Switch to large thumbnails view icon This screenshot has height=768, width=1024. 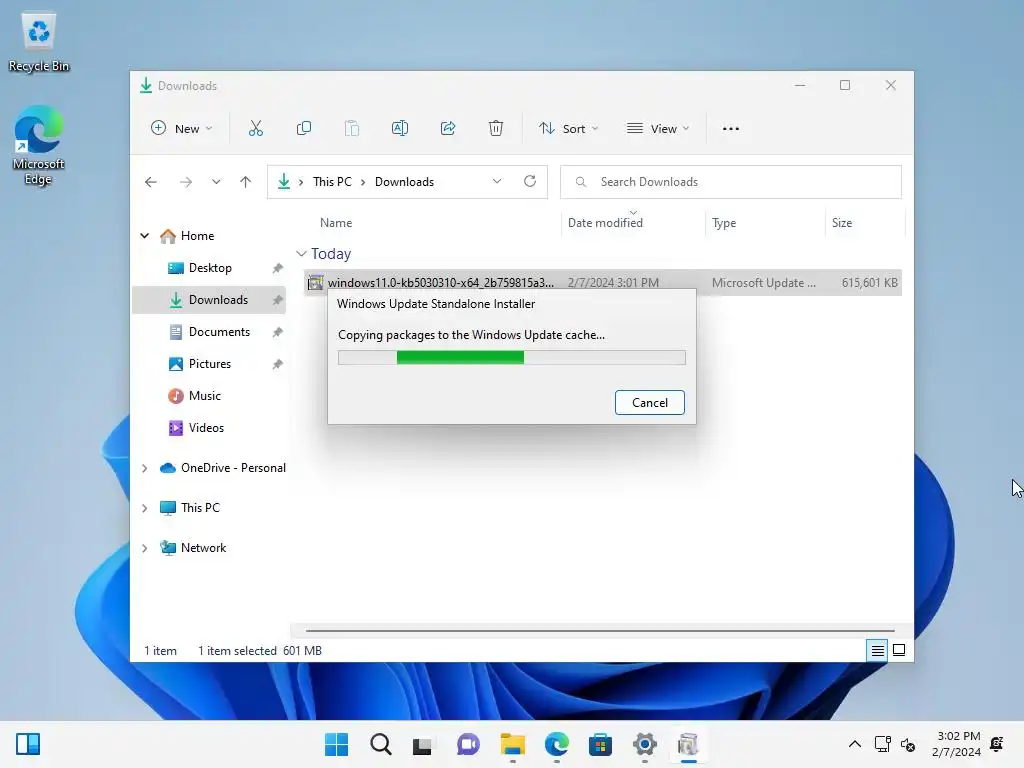click(x=899, y=650)
